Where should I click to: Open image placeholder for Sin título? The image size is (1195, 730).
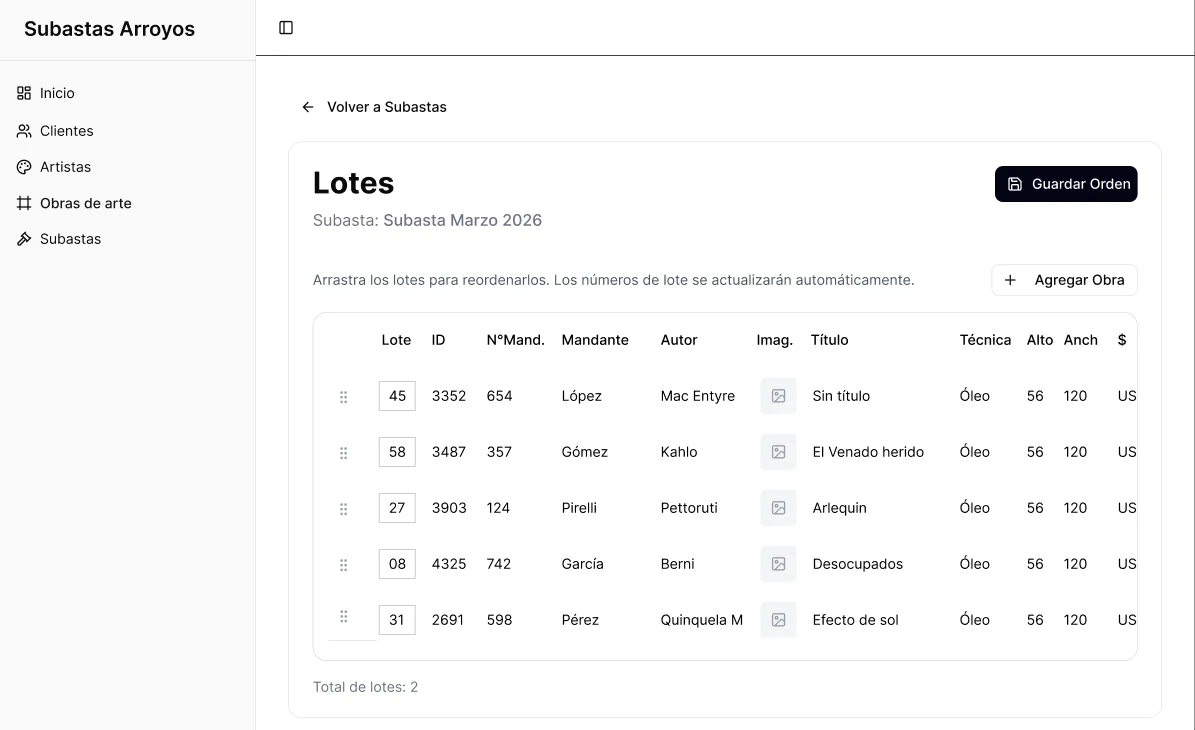[778, 396]
